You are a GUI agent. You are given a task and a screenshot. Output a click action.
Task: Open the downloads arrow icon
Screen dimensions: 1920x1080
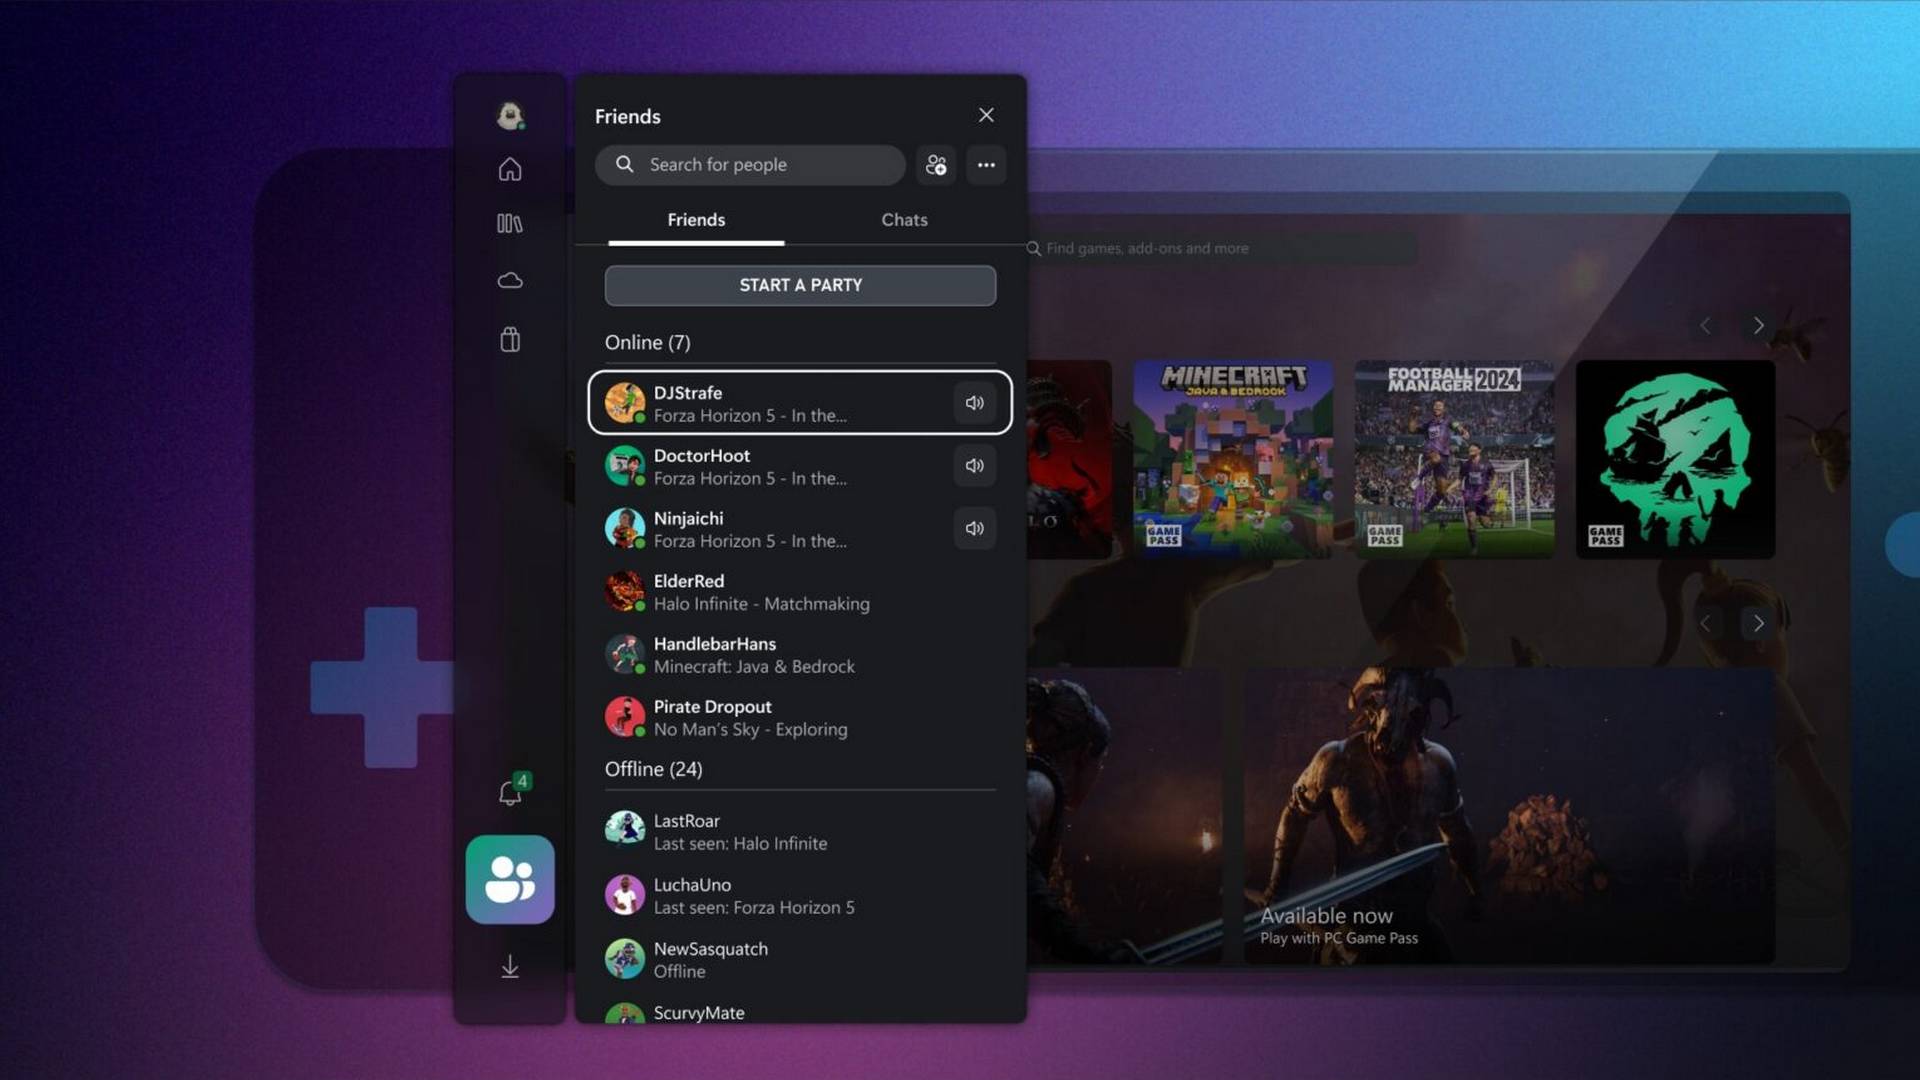(510, 966)
